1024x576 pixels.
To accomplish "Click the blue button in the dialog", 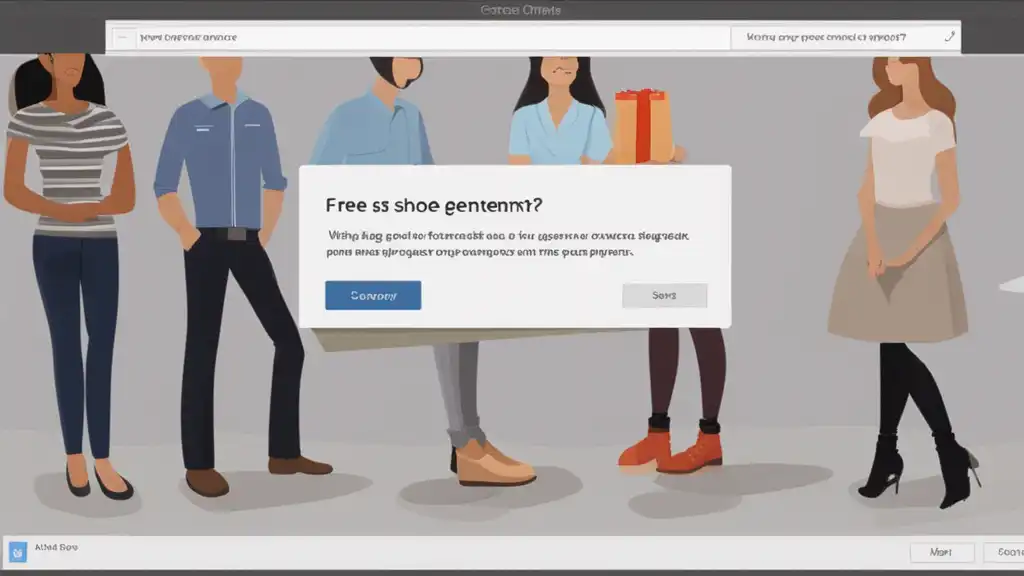I will [x=373, y=295].
